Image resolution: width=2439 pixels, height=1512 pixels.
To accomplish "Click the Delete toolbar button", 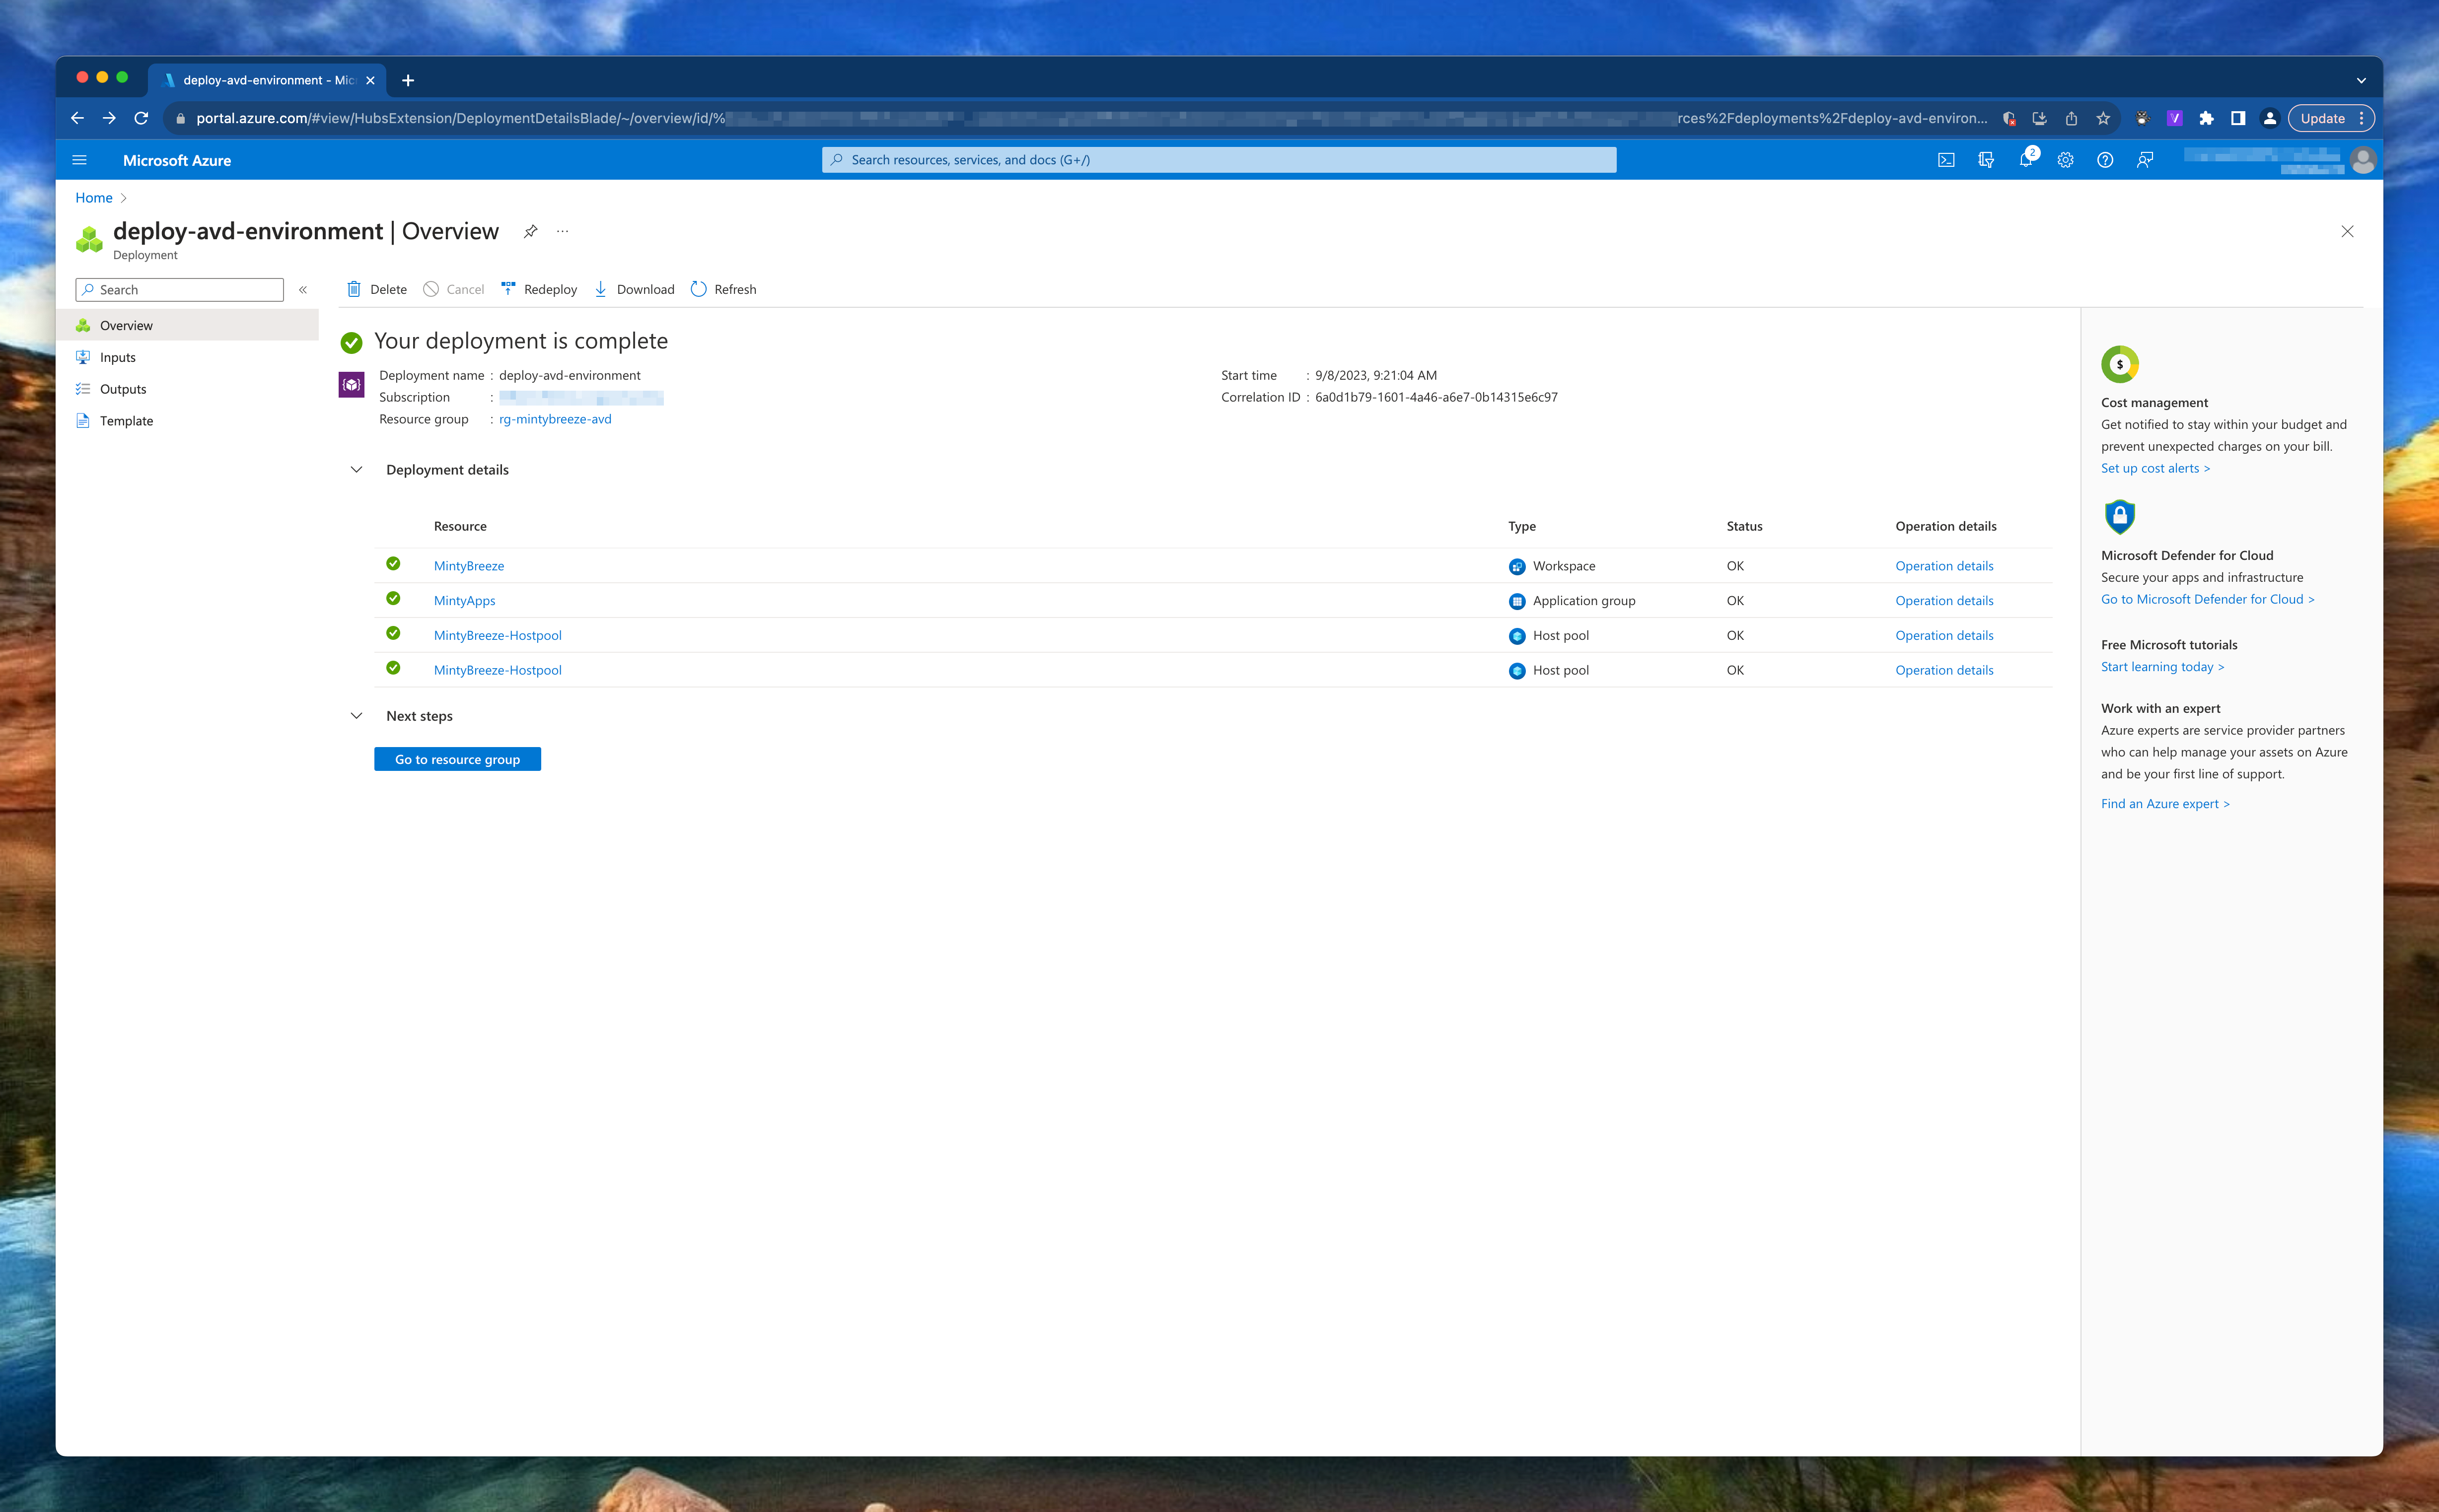I will pyautogui.click(x=377, y=289).
